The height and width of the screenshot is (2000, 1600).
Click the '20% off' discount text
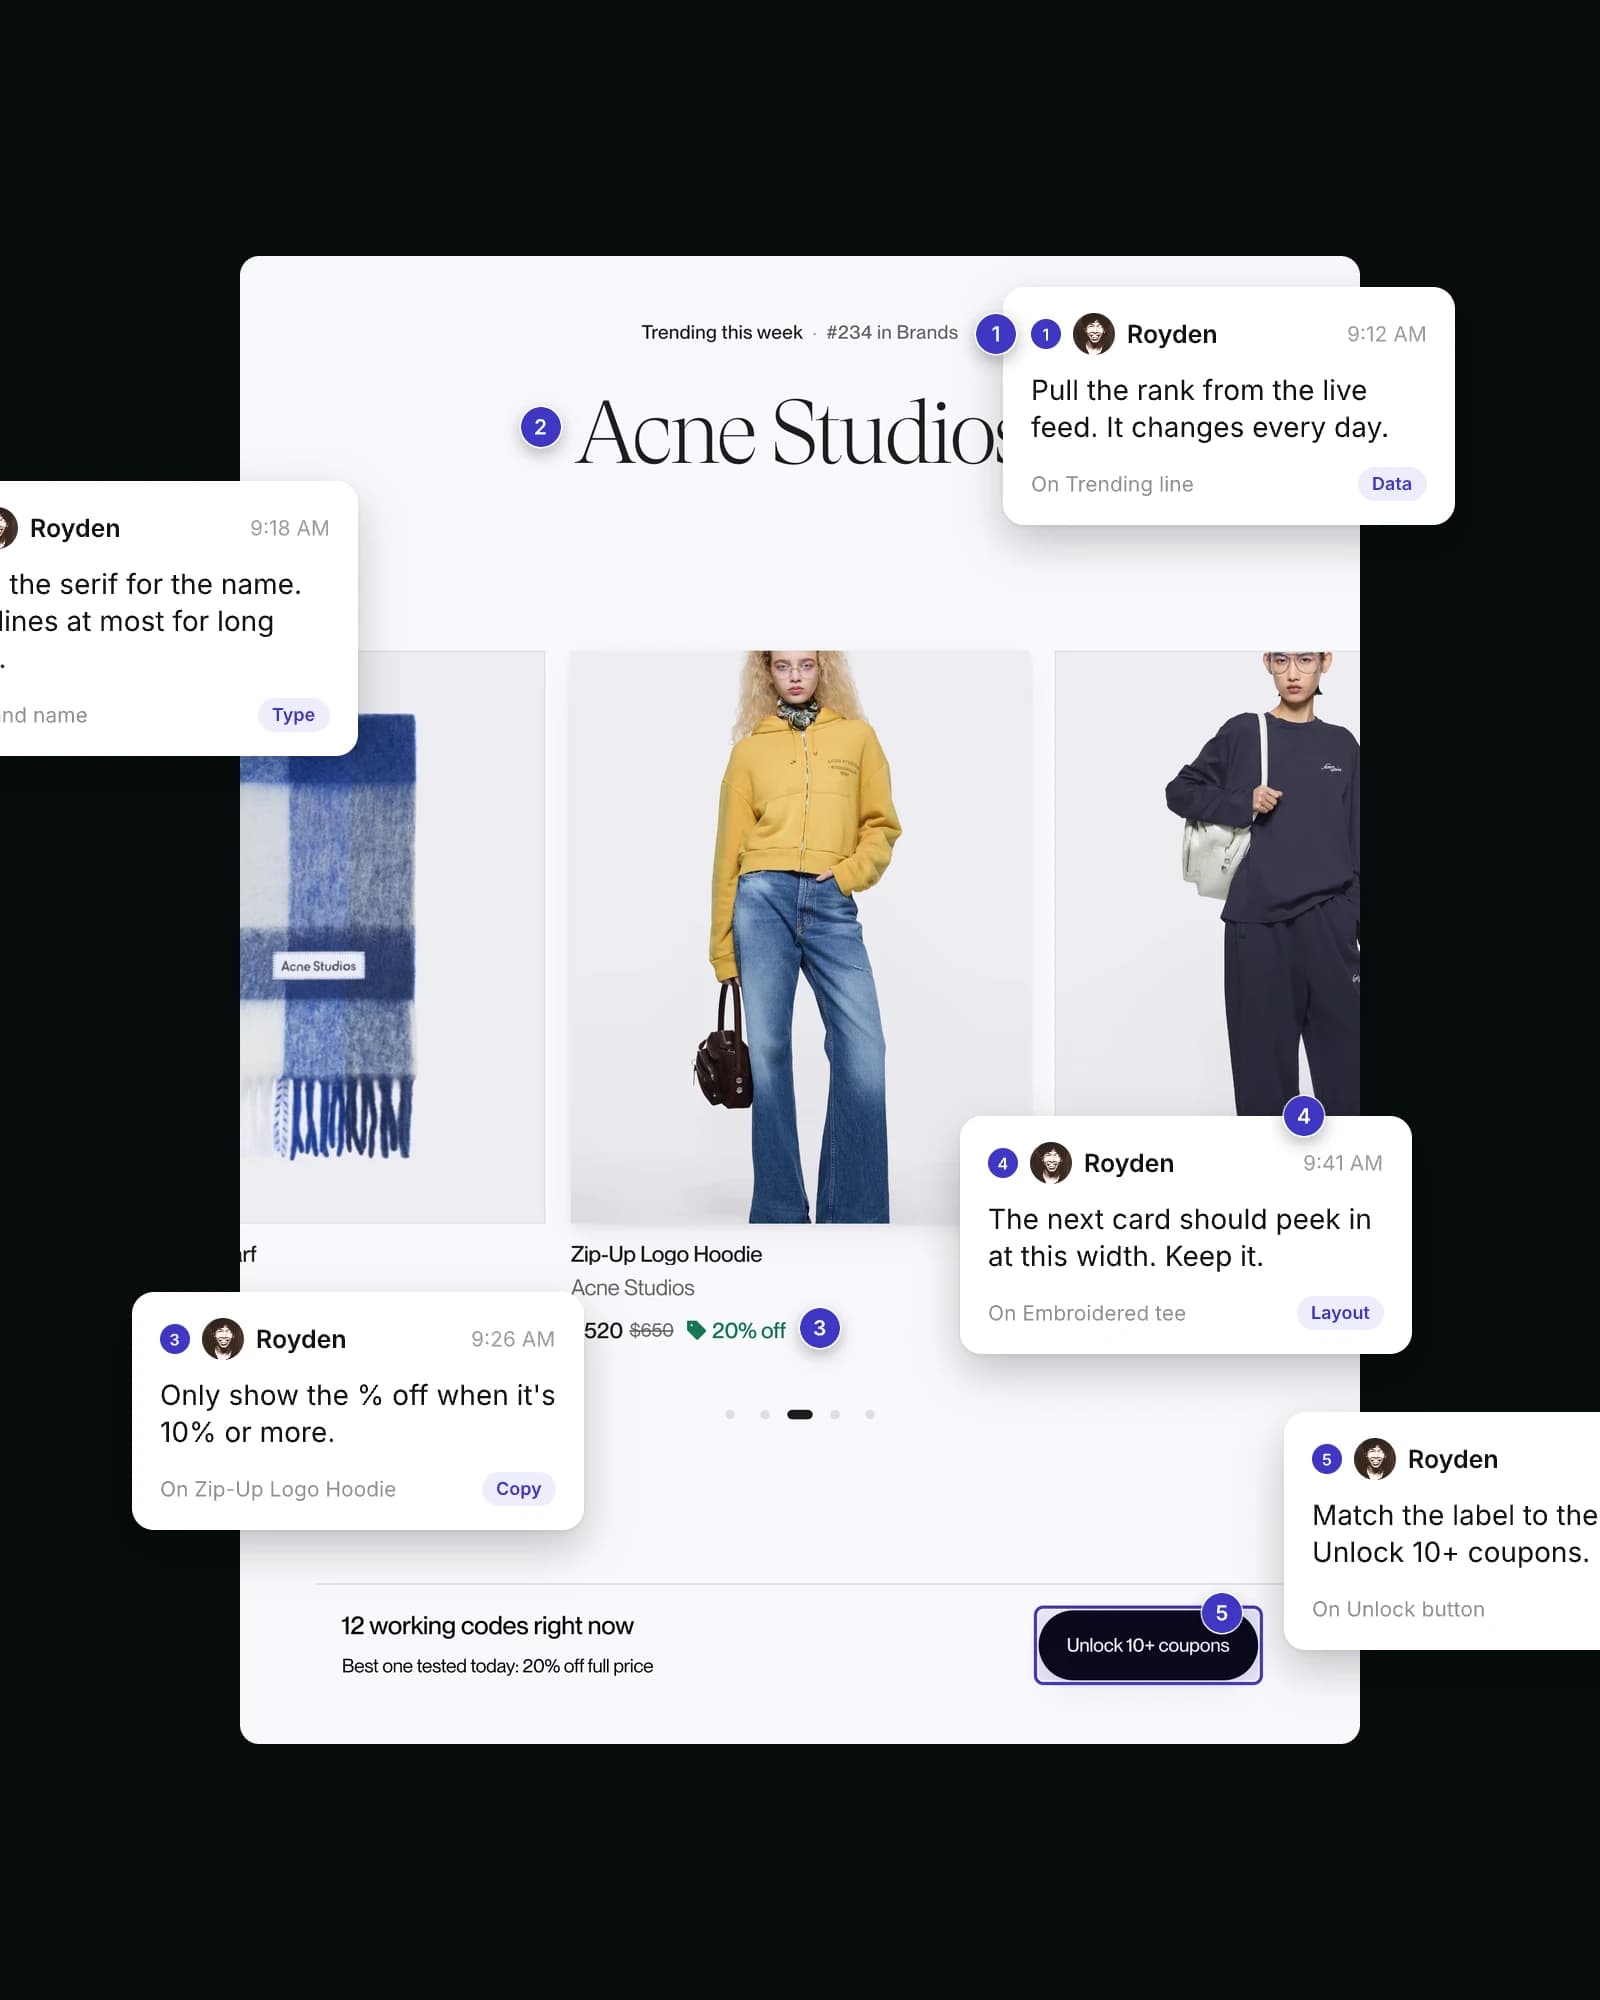(x=749, y=1330)
